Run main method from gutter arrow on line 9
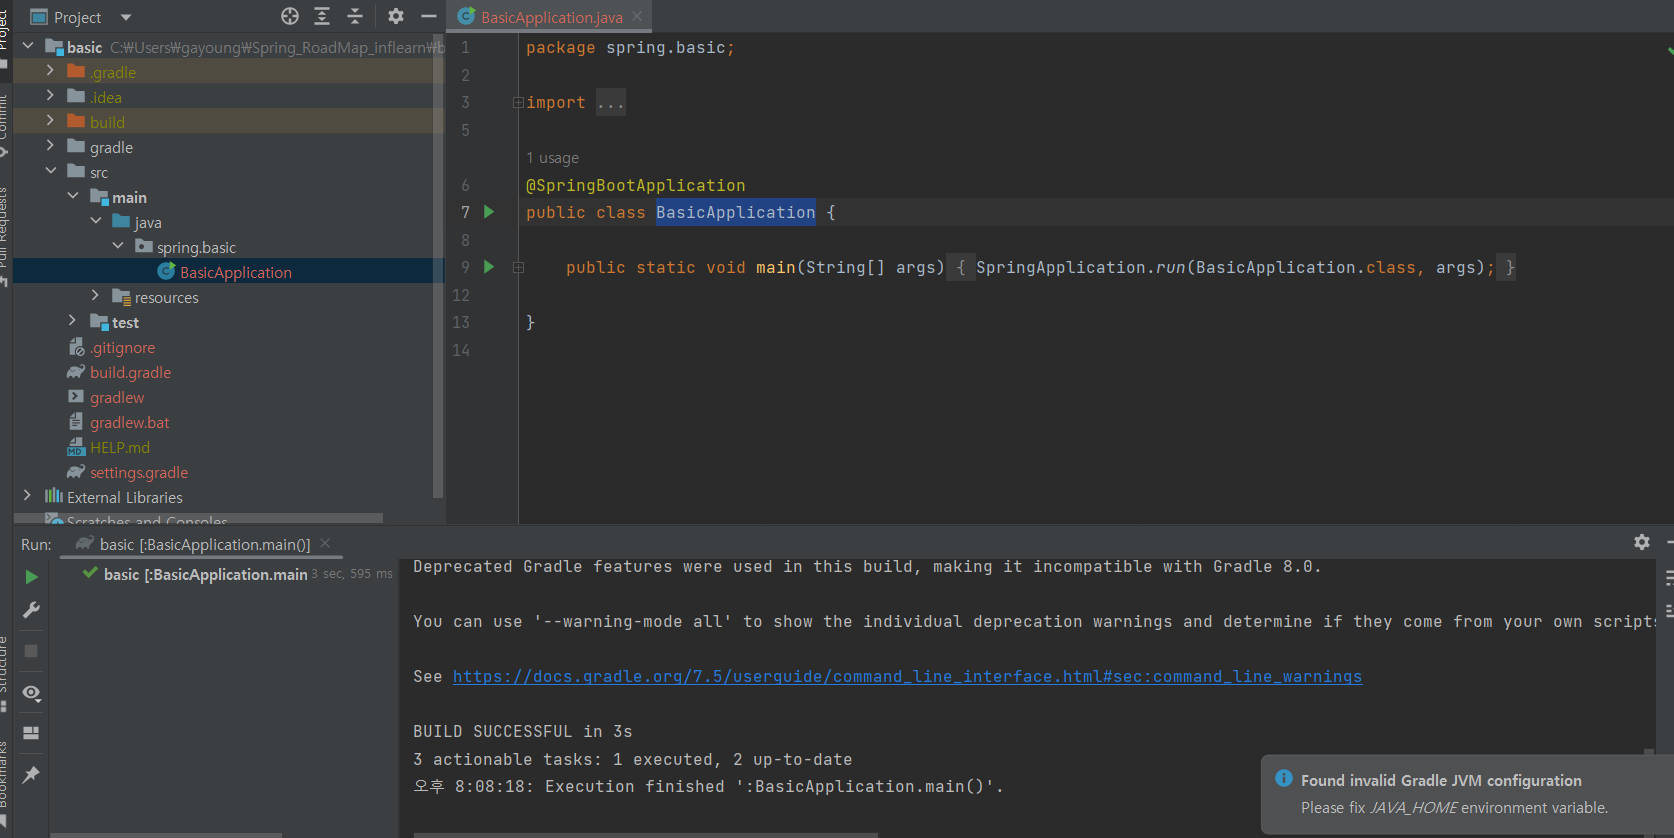The image size is (1674, 838). 489,267
